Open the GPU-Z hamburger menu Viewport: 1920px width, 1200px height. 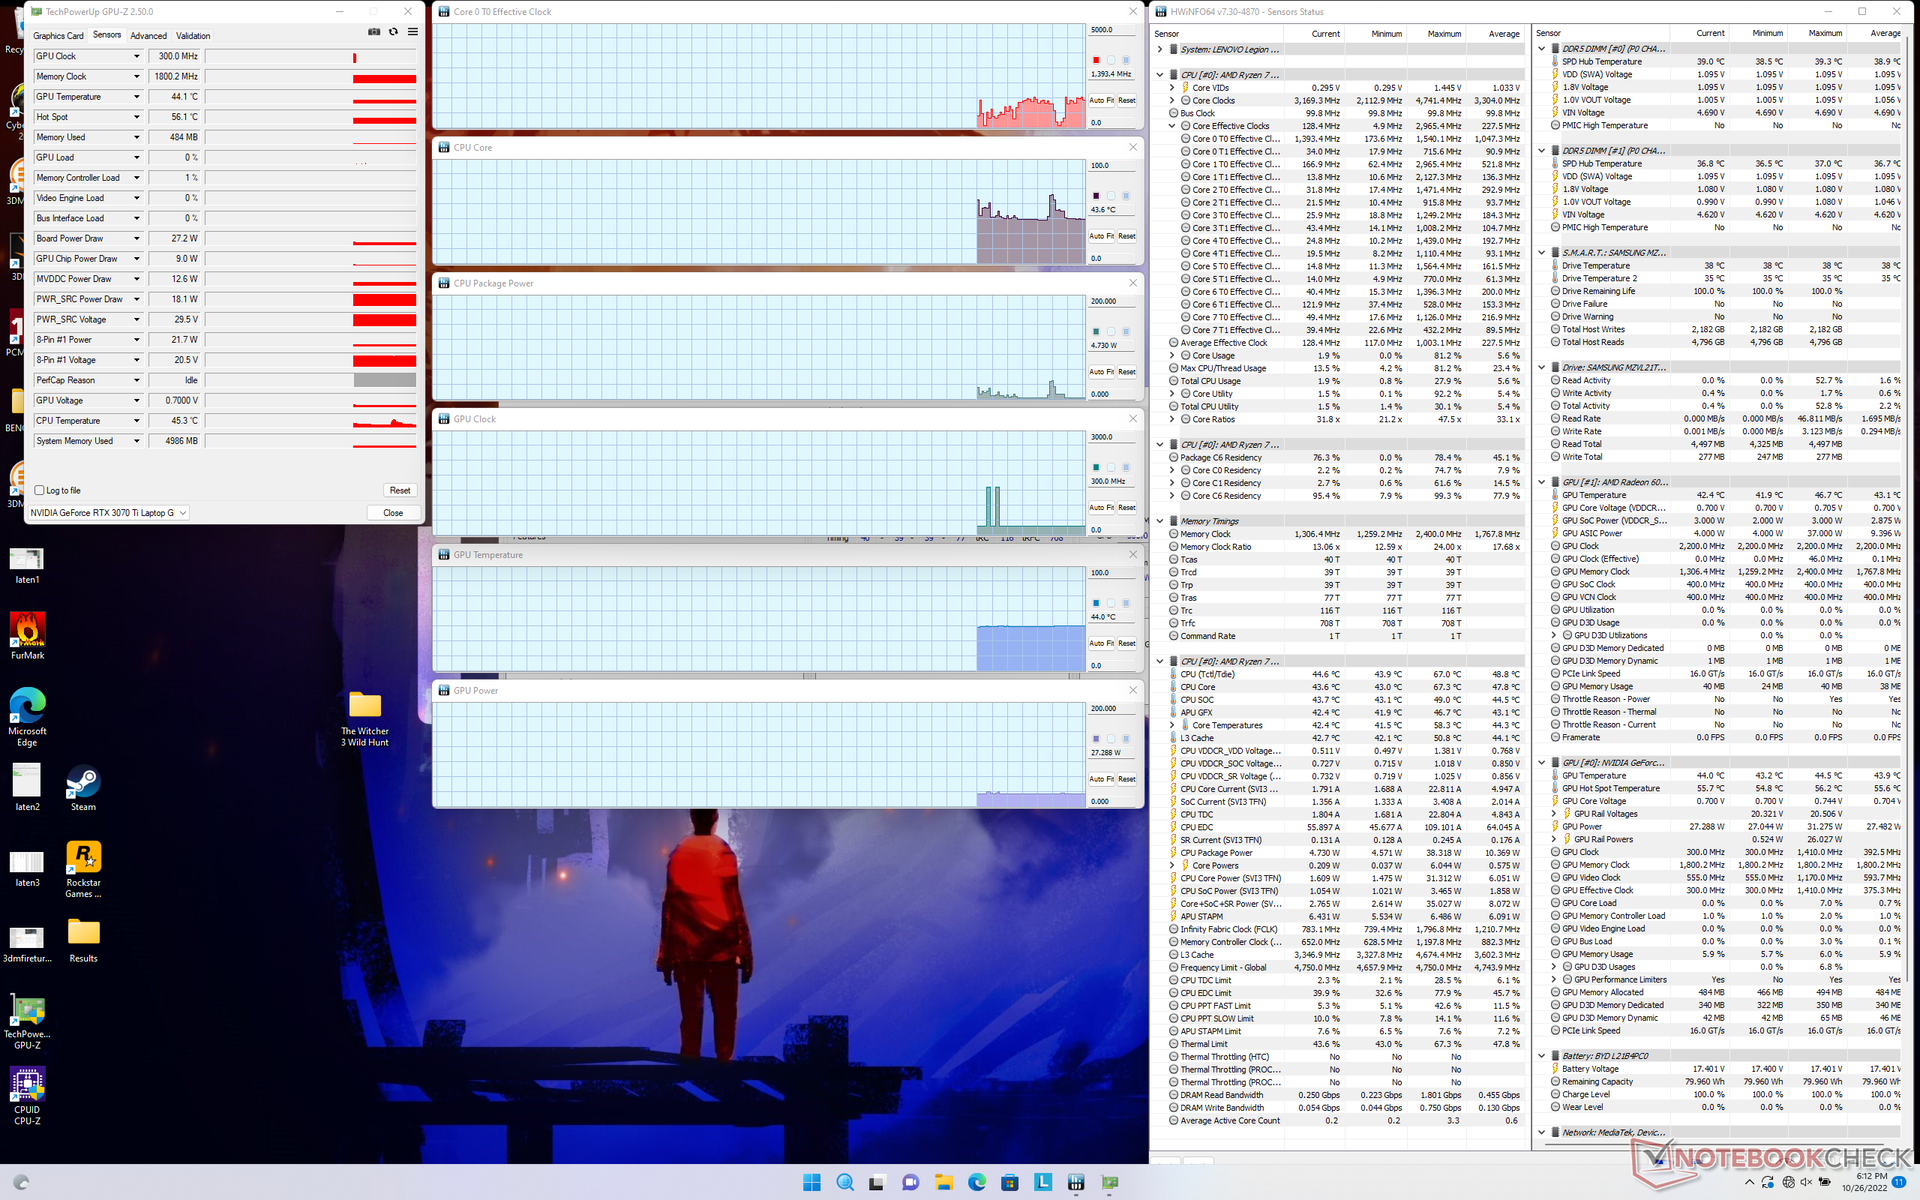coord(412,32)
